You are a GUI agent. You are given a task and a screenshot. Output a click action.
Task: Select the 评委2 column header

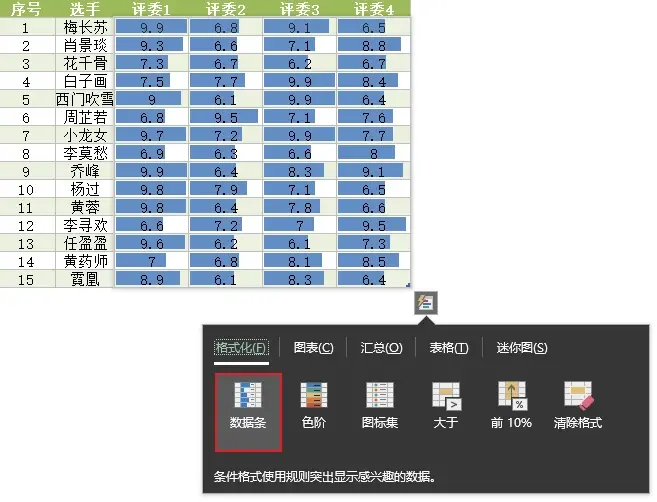coord(225,8)
